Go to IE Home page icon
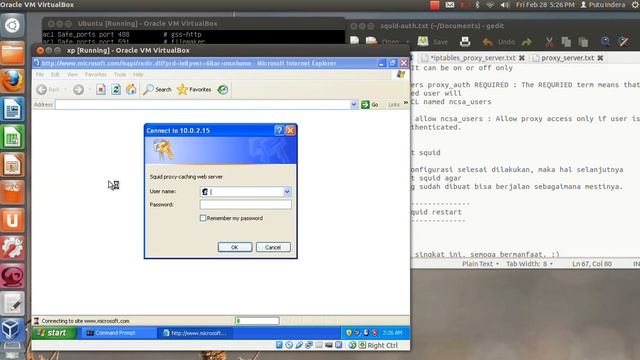 point(131,89)
